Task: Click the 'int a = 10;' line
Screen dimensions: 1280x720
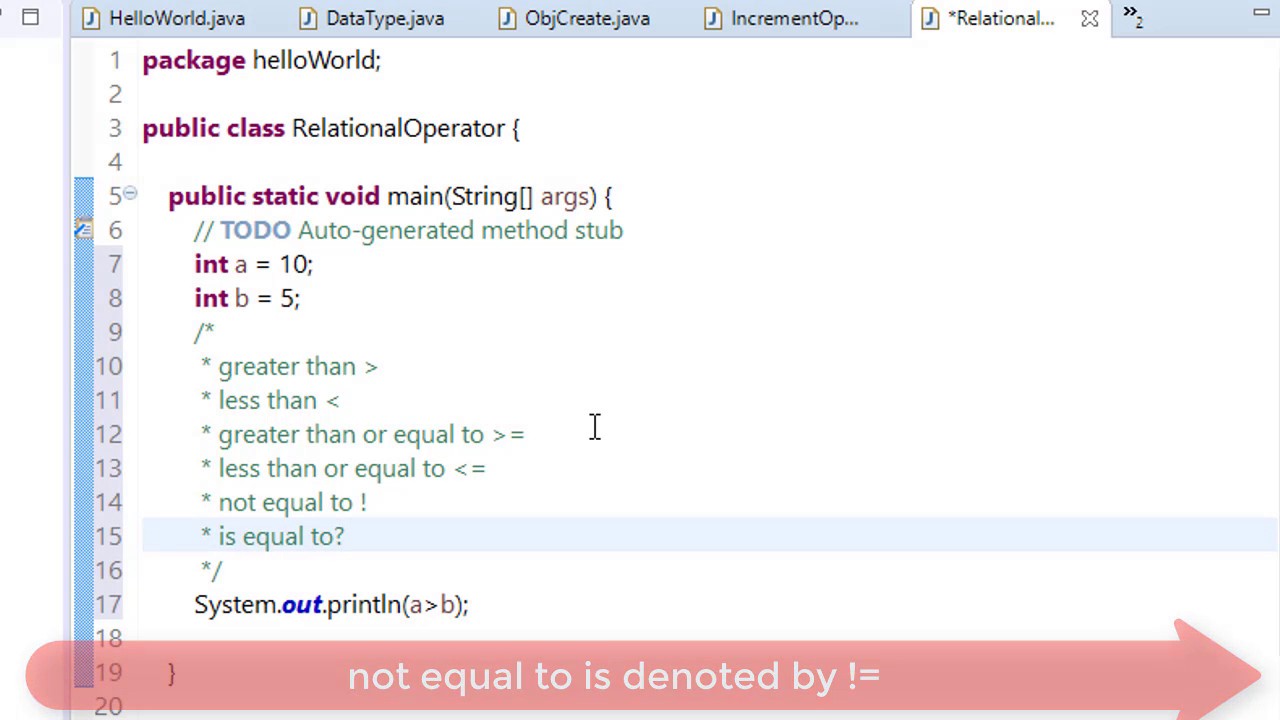Action: click(x=253, y=265)
